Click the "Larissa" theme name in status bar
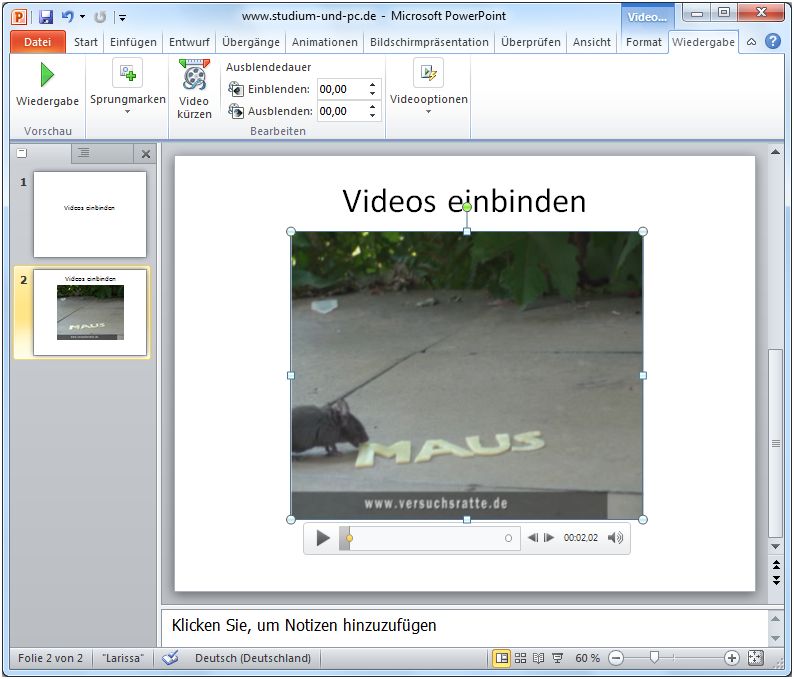The height and width of the screenshot is (679, 794). tap(123, 658)
